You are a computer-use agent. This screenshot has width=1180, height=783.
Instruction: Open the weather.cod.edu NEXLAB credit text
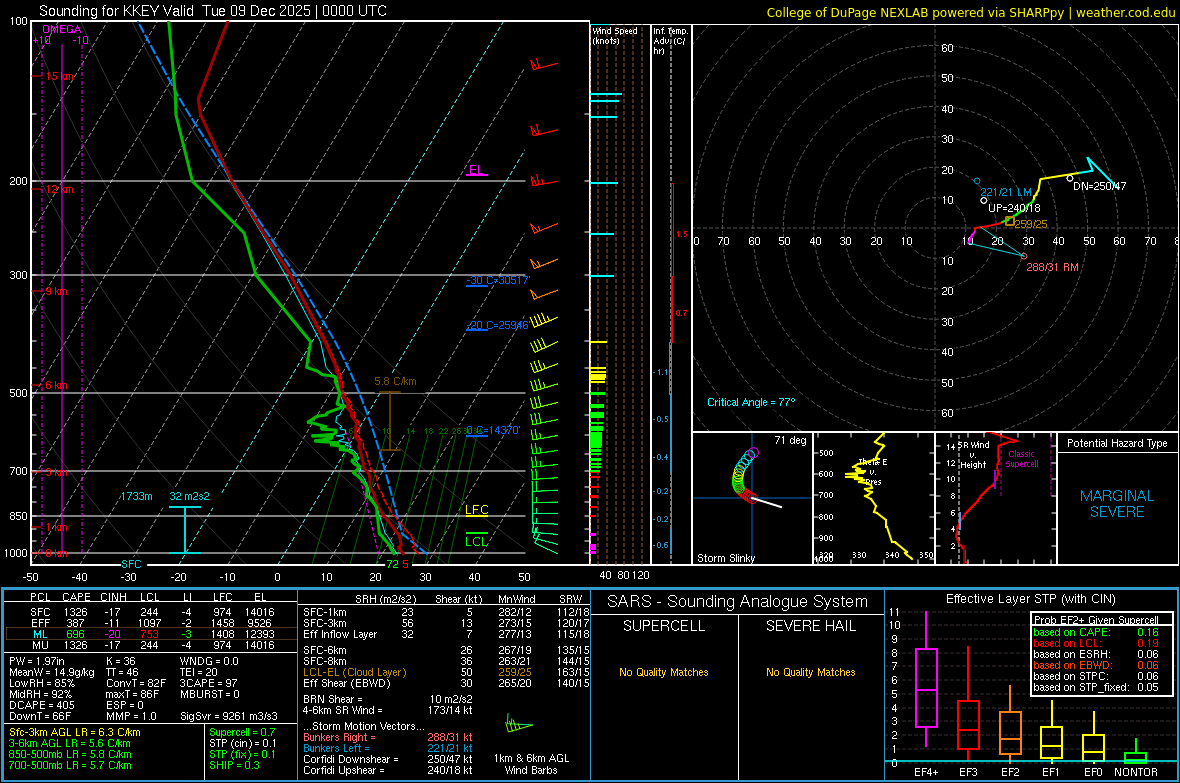coord(970,12)
